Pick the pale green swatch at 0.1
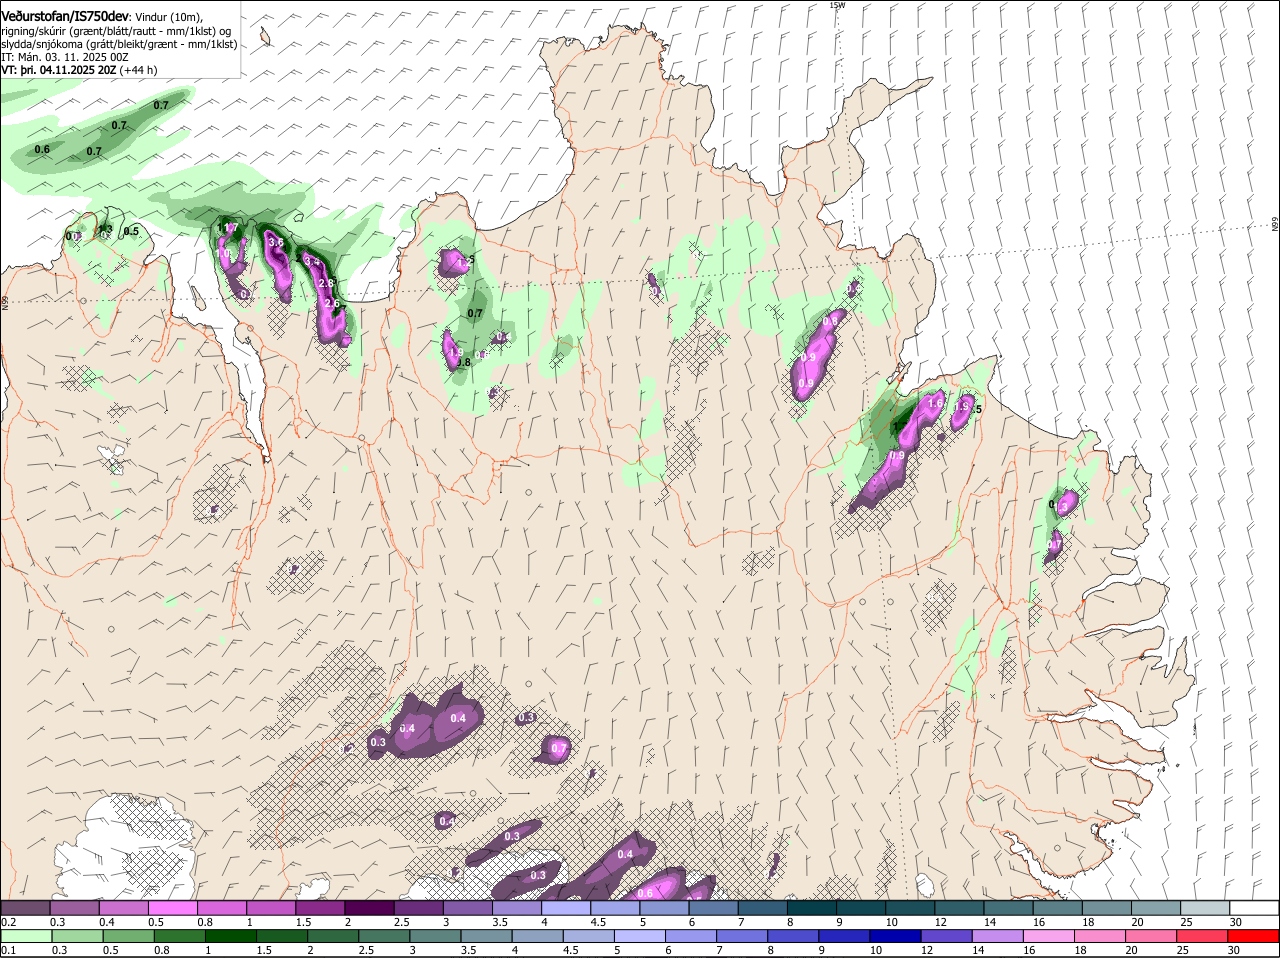 click(x=26, y=936)
